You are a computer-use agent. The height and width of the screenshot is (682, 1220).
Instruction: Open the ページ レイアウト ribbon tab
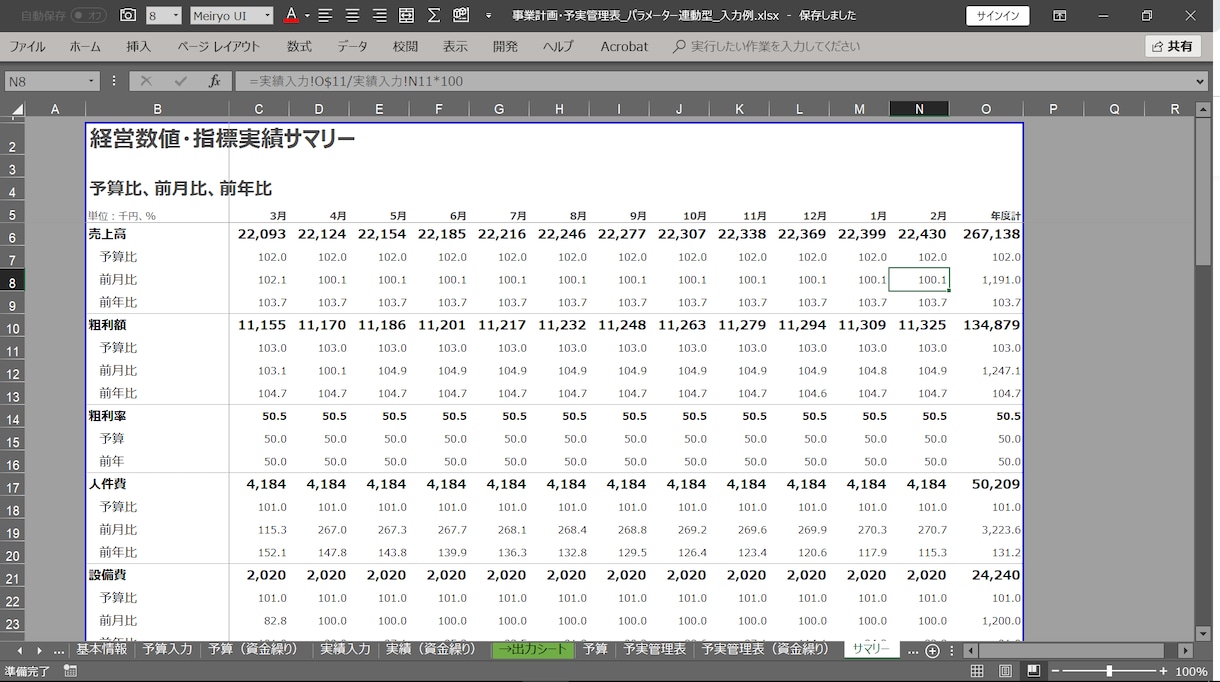click(218, 46)
